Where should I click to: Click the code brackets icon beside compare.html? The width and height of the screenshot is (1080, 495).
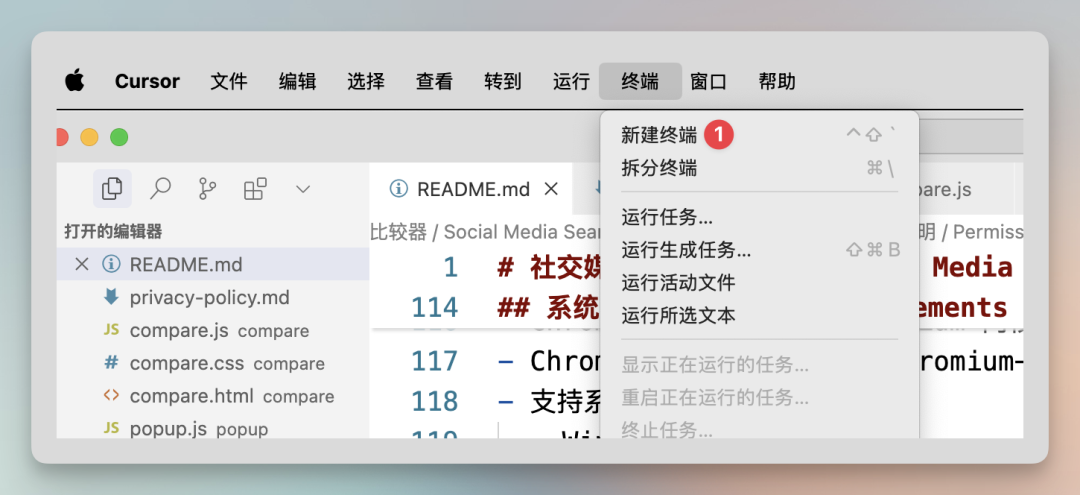click(x=111, y=396)
